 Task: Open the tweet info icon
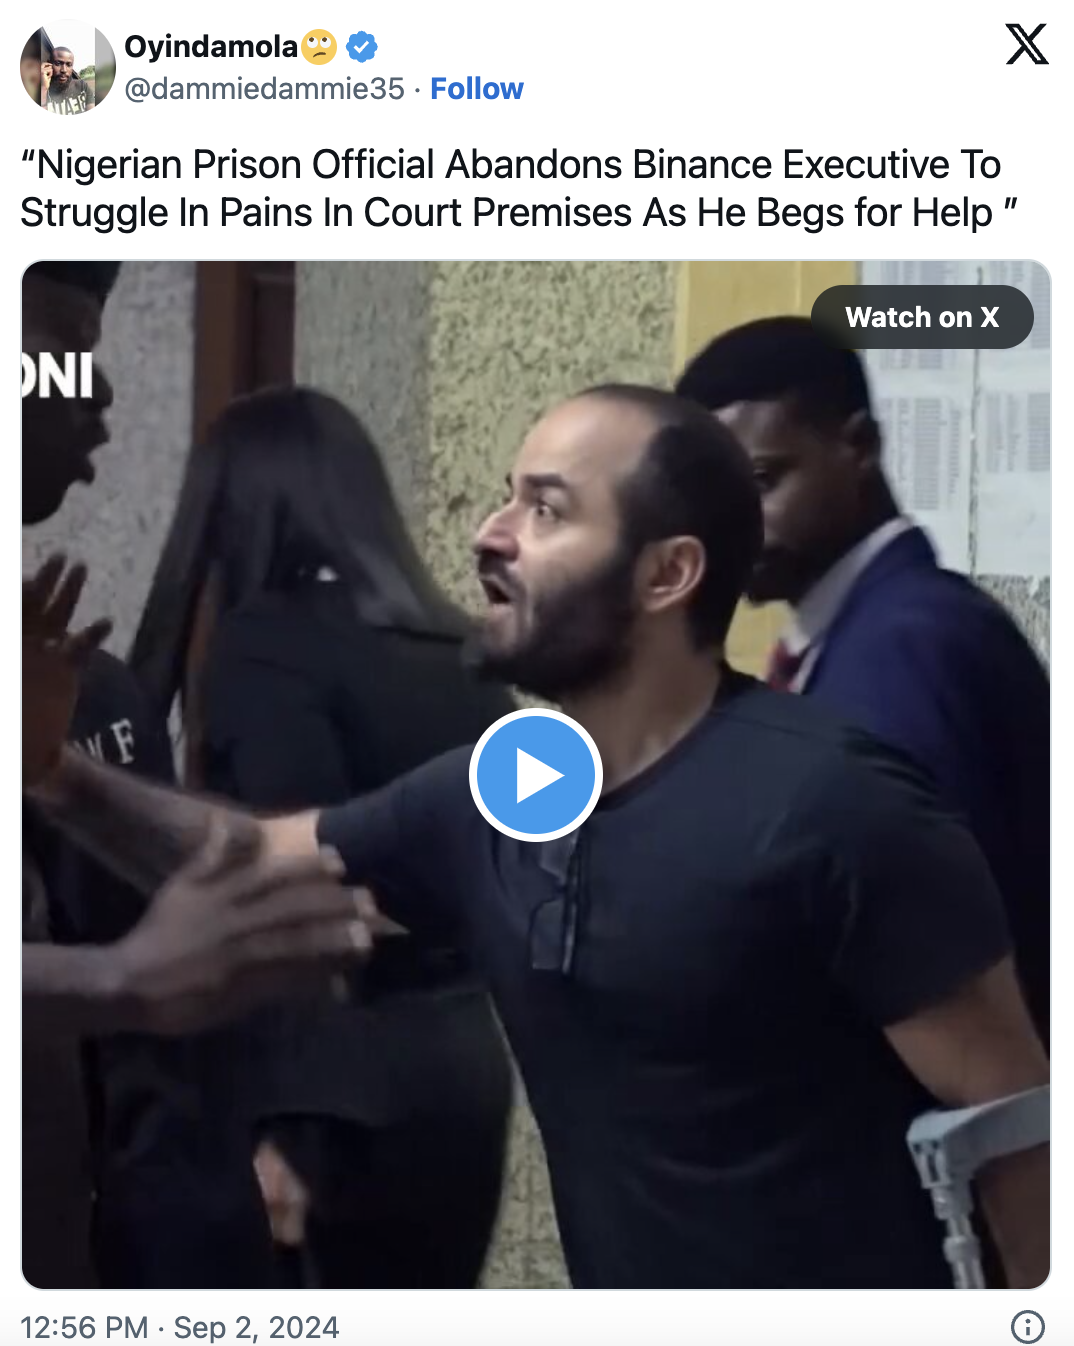pyautogui.click(x=1028, y=1327)
